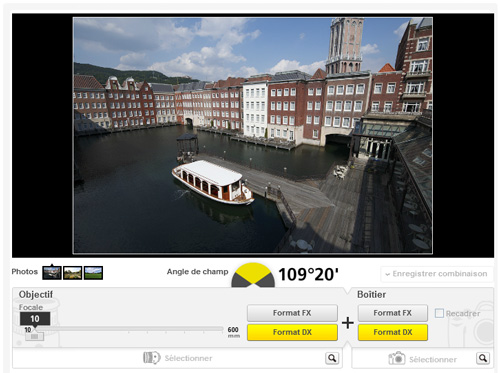This screenshot has height=373, width=500.
Task: Click the plus sign between format buttons
Action: 348,323
